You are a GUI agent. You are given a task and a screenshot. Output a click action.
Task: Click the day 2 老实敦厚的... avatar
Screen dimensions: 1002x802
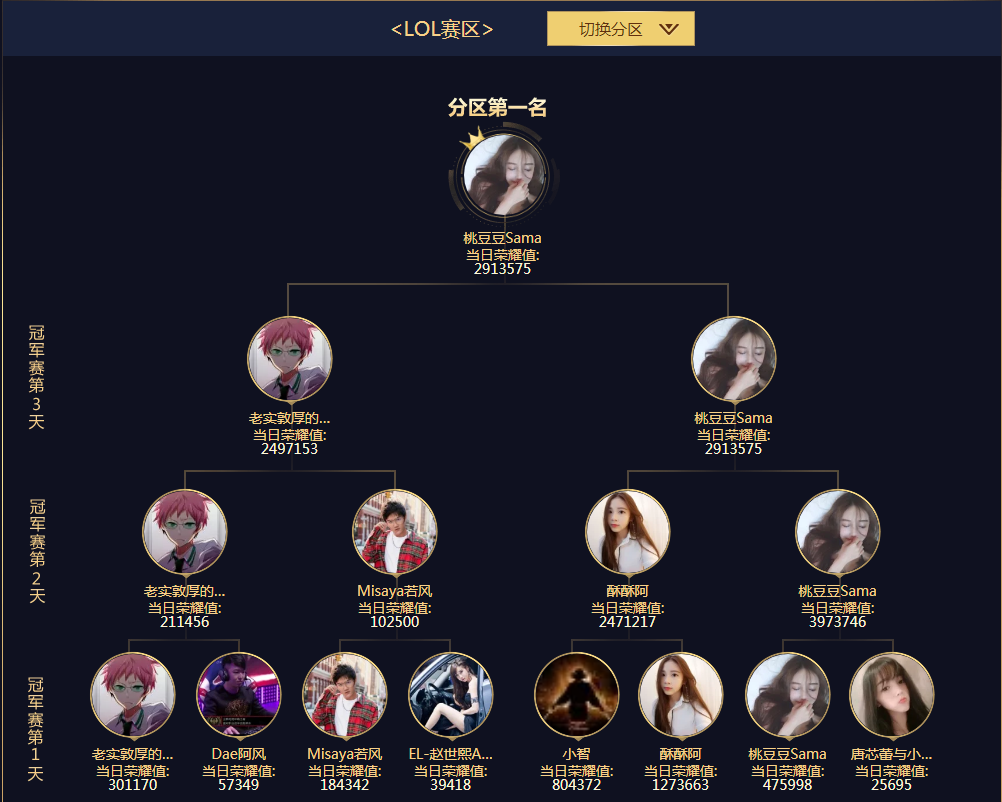coord(185,532)
